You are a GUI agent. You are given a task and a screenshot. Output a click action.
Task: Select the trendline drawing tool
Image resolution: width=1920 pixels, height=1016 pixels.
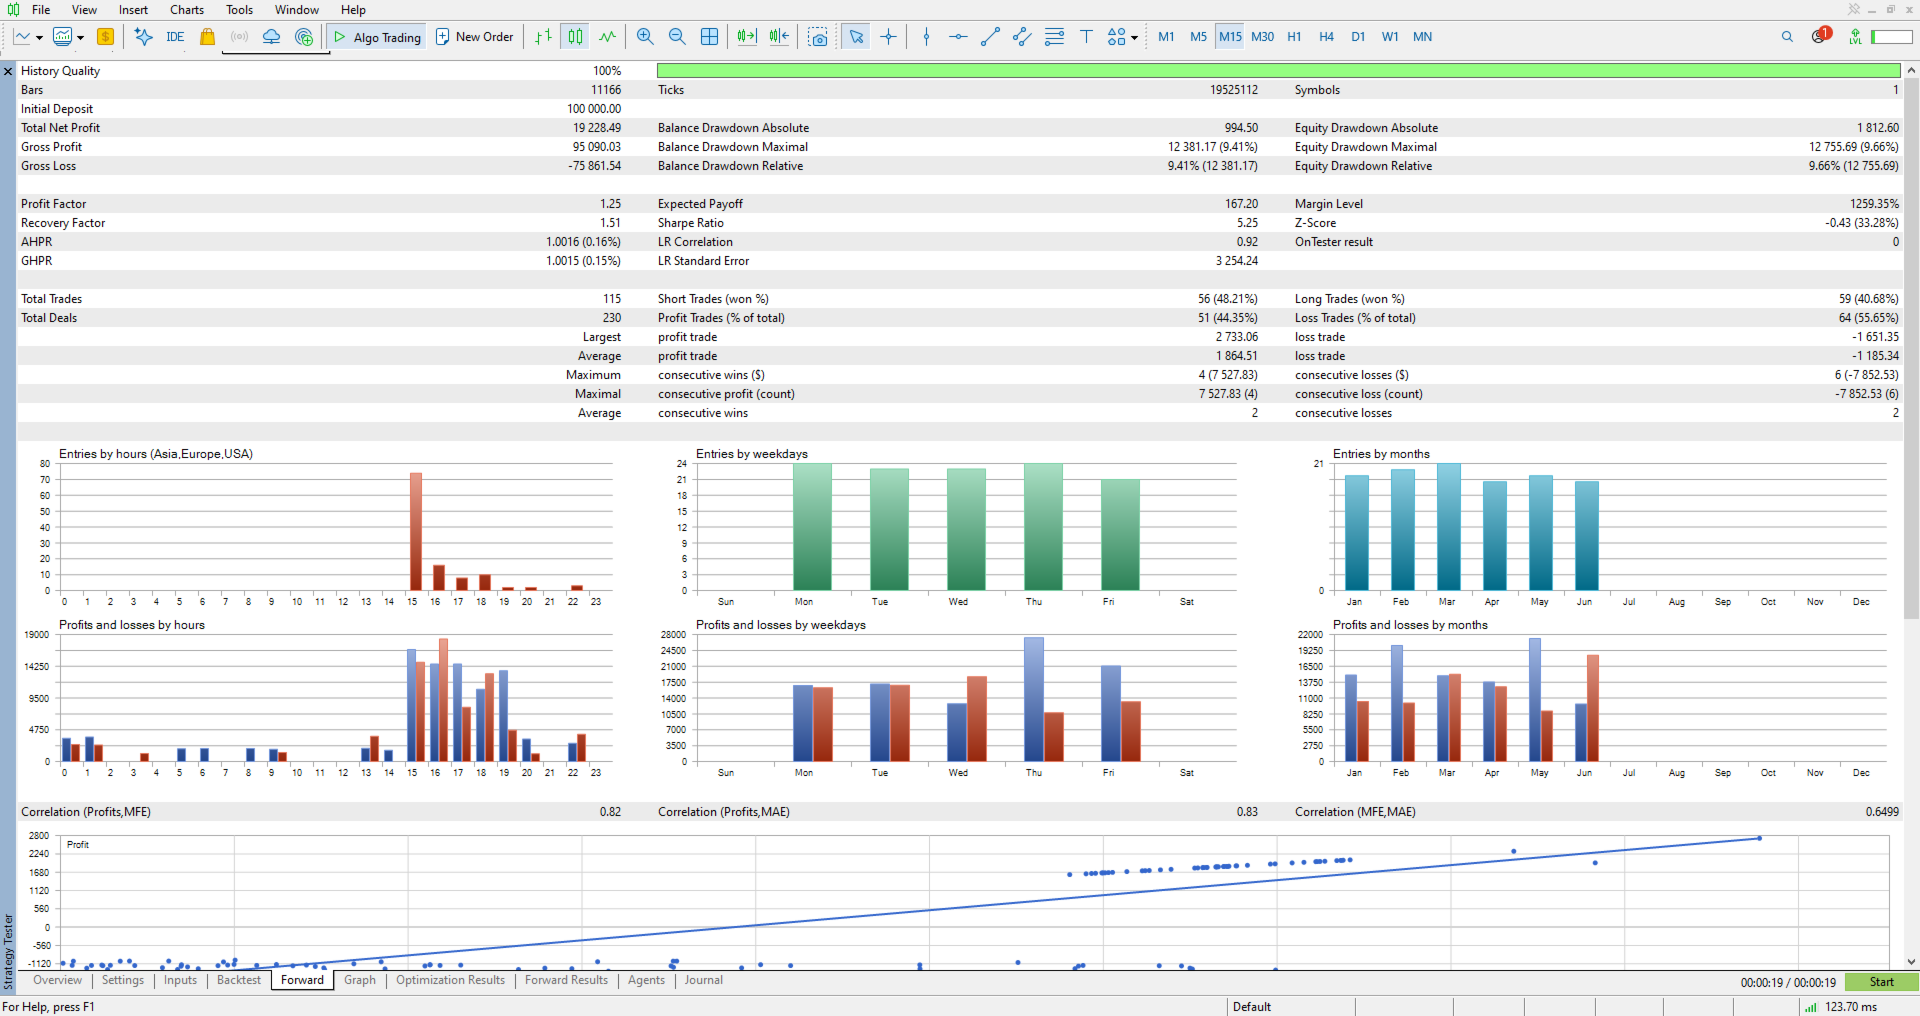pos(990,37)
